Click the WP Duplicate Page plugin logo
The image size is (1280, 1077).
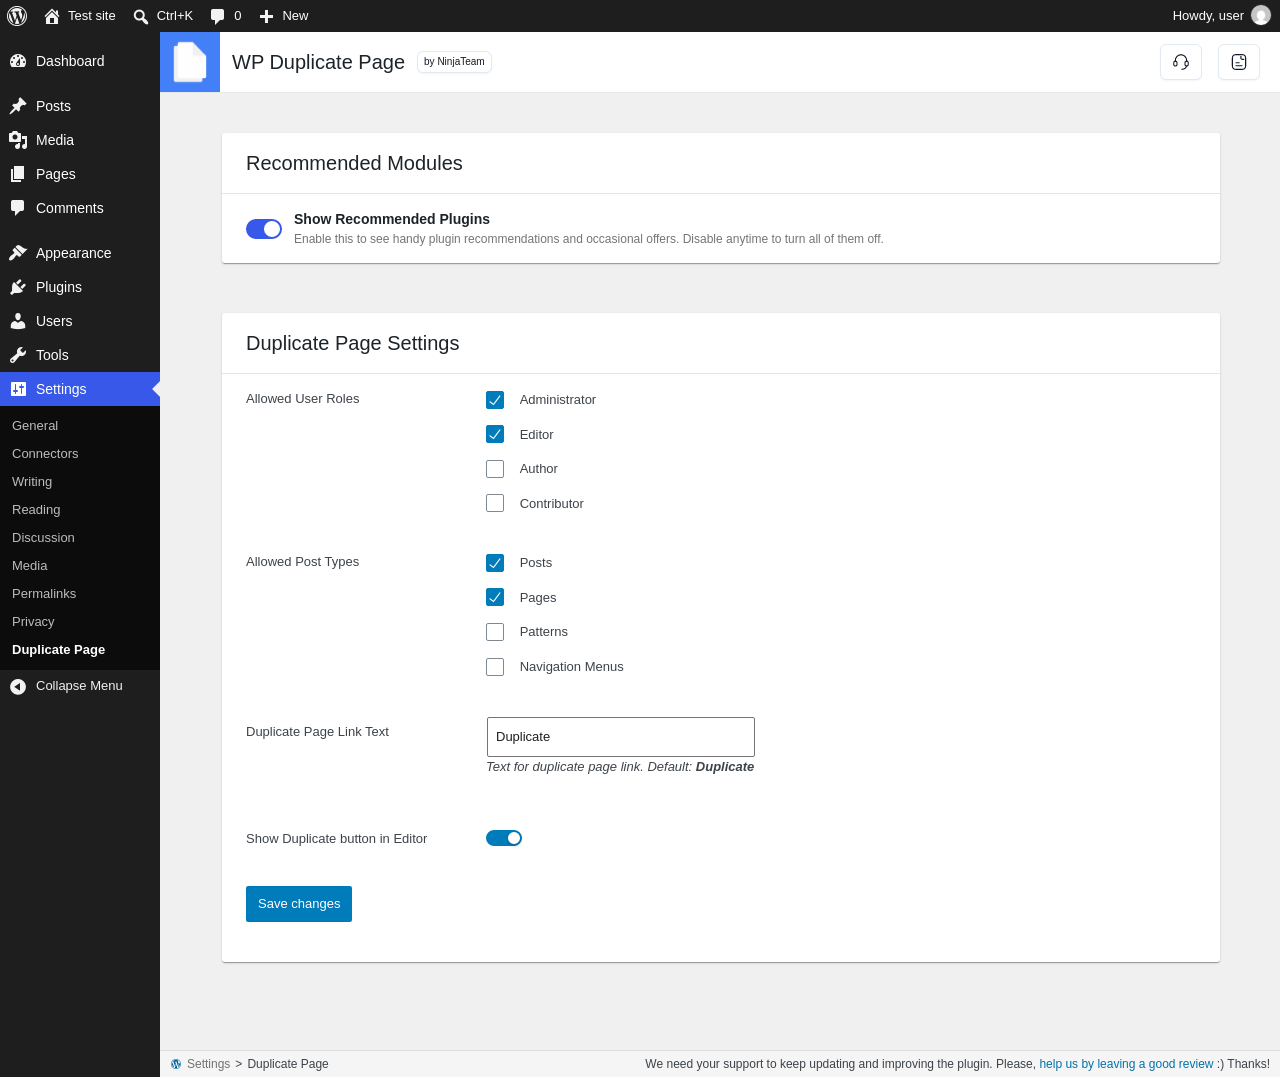(x=190, y=62)
